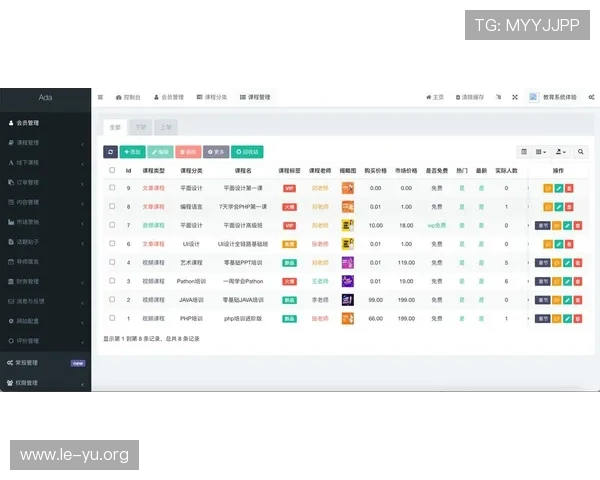Click red delete trash icon in row 9
600x480 pixels.
tap(569, 188)
